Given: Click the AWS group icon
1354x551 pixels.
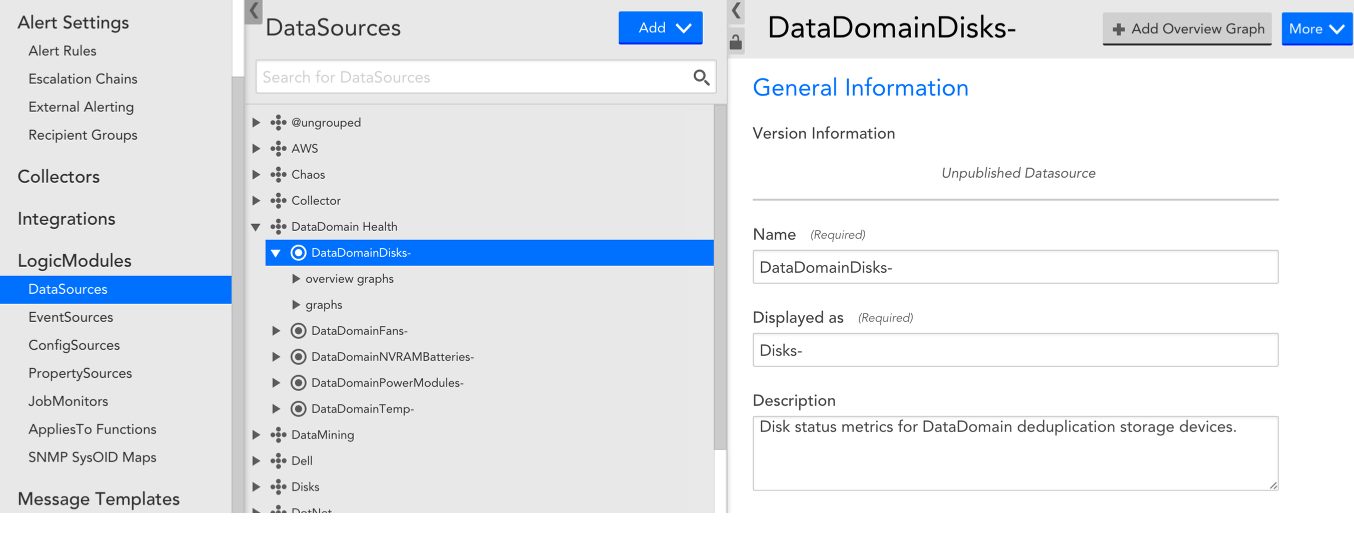Looking at the screenshot, I should [x=278, y=148].
